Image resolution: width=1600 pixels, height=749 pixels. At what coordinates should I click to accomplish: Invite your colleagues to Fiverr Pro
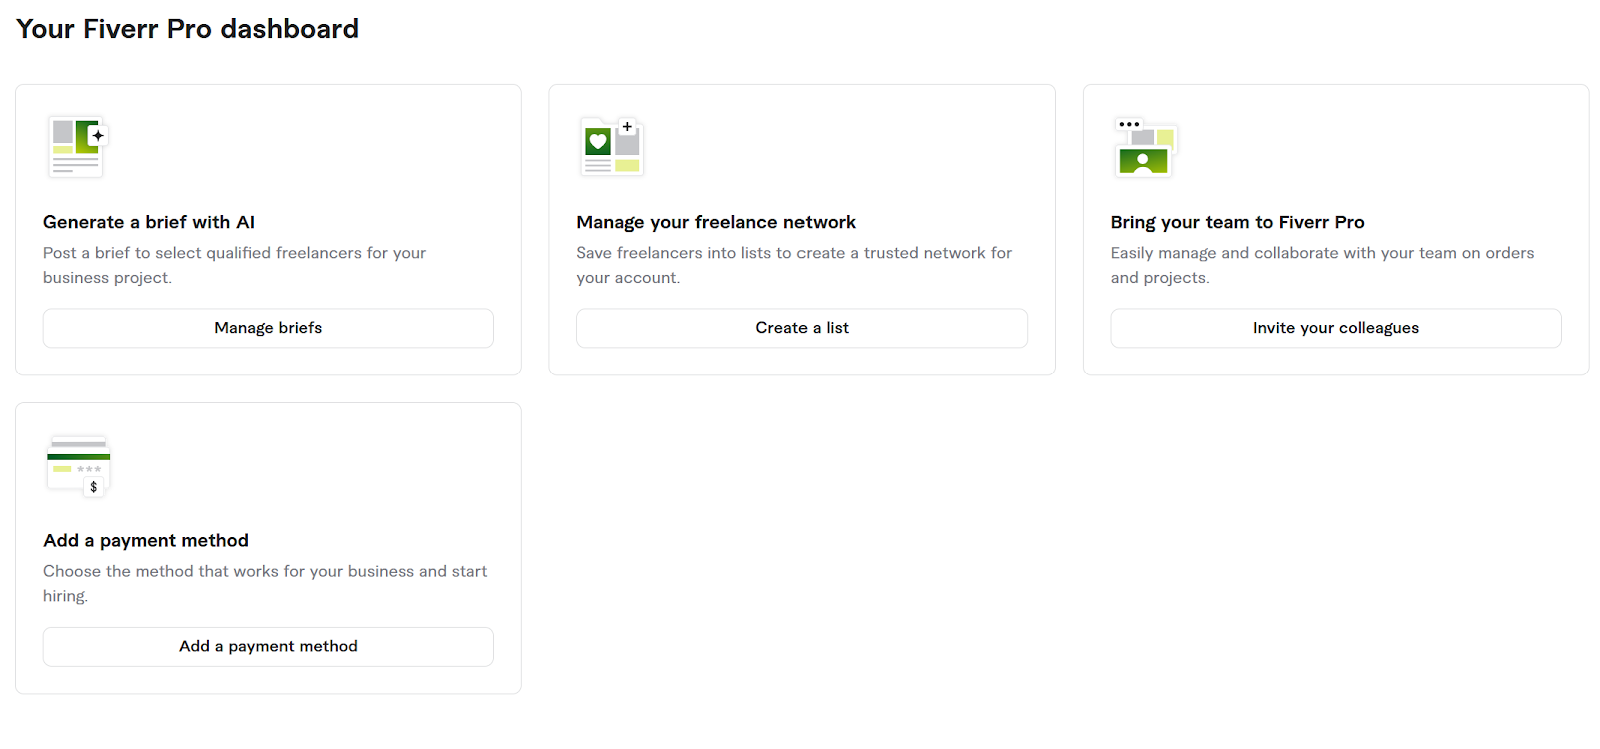coord(1336,328)
